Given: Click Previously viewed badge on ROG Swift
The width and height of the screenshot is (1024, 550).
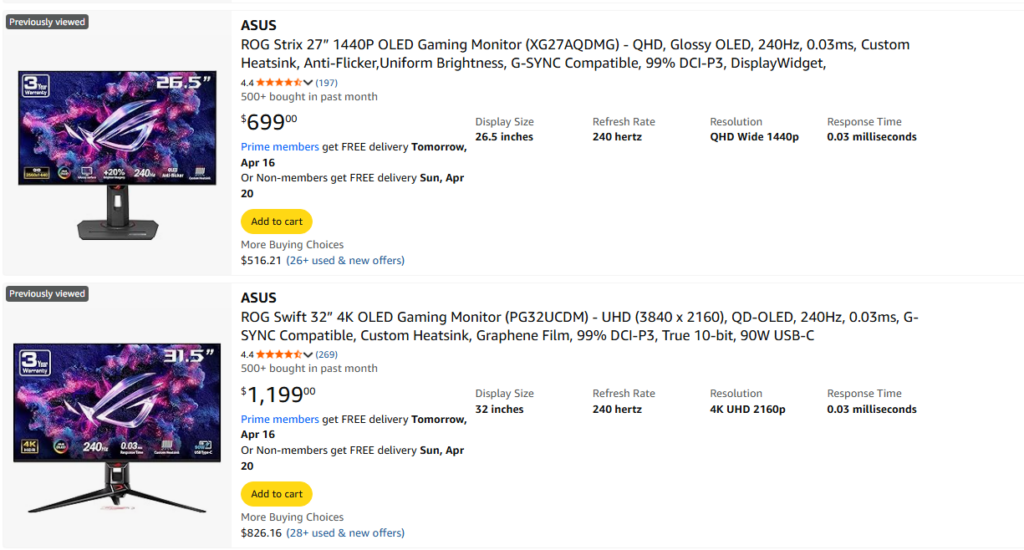Looking at the screenshot, I should pos(47,293).
